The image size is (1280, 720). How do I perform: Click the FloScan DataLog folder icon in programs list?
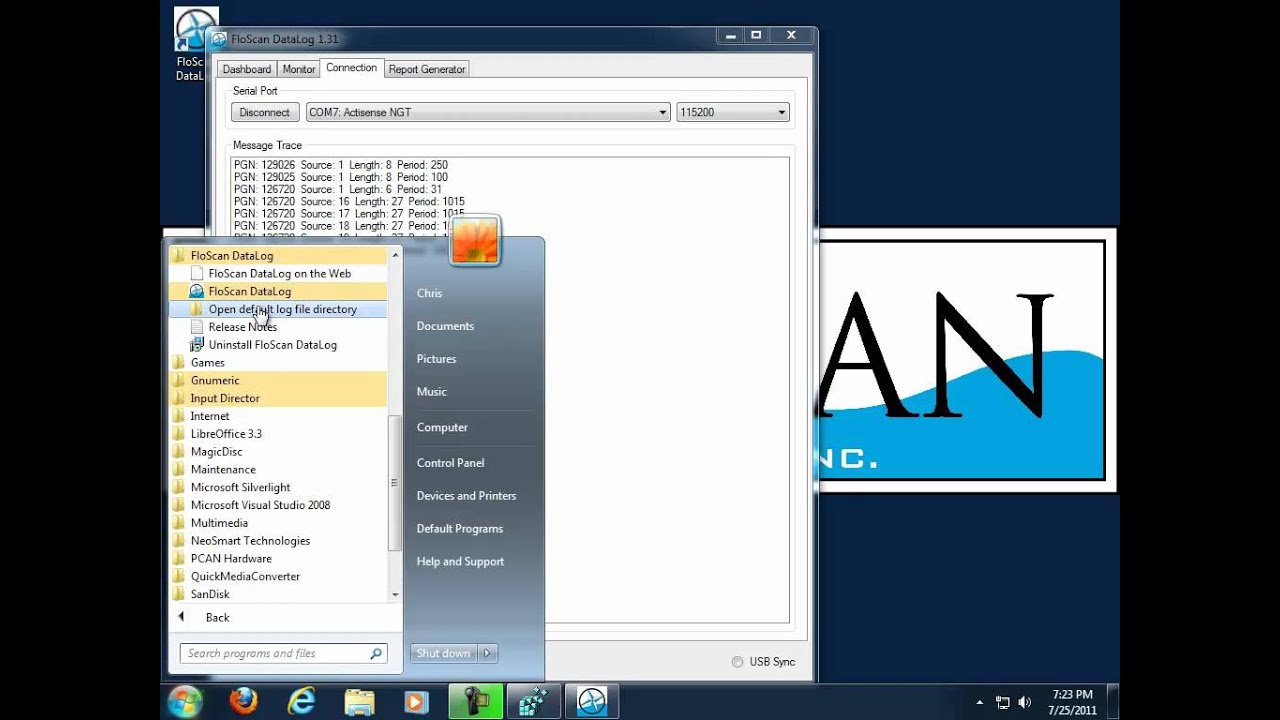click(x=179, y=256)
